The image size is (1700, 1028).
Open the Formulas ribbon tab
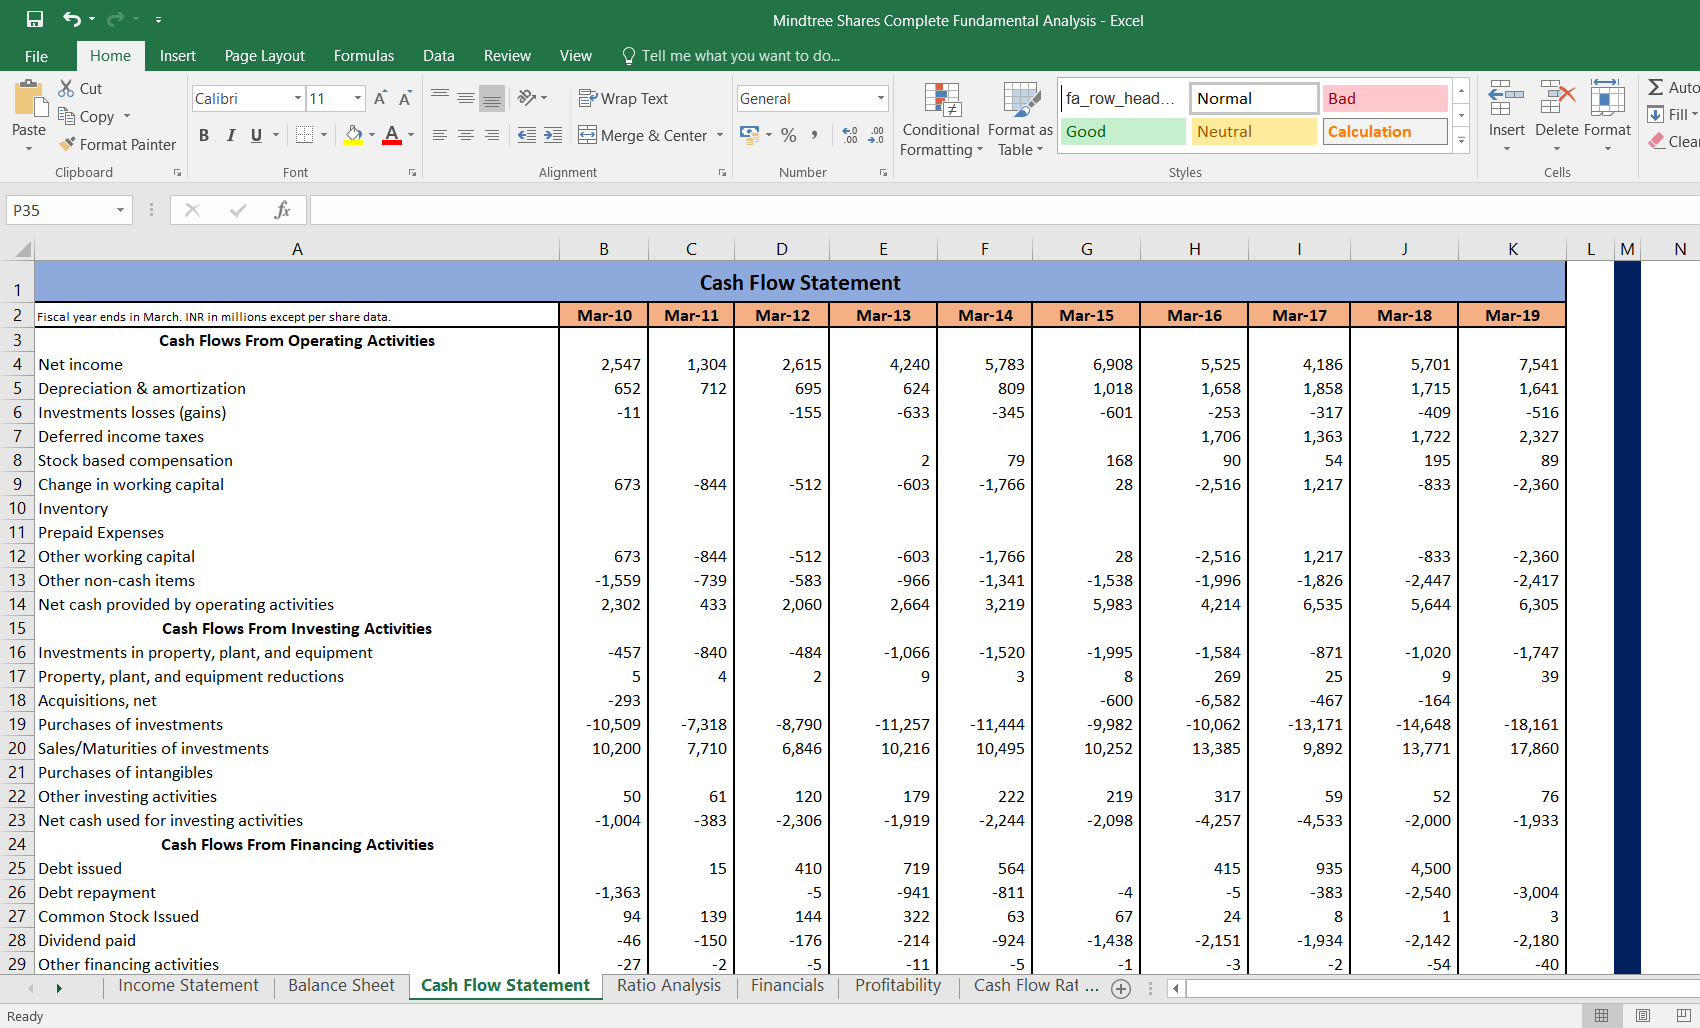click(364, 56)
